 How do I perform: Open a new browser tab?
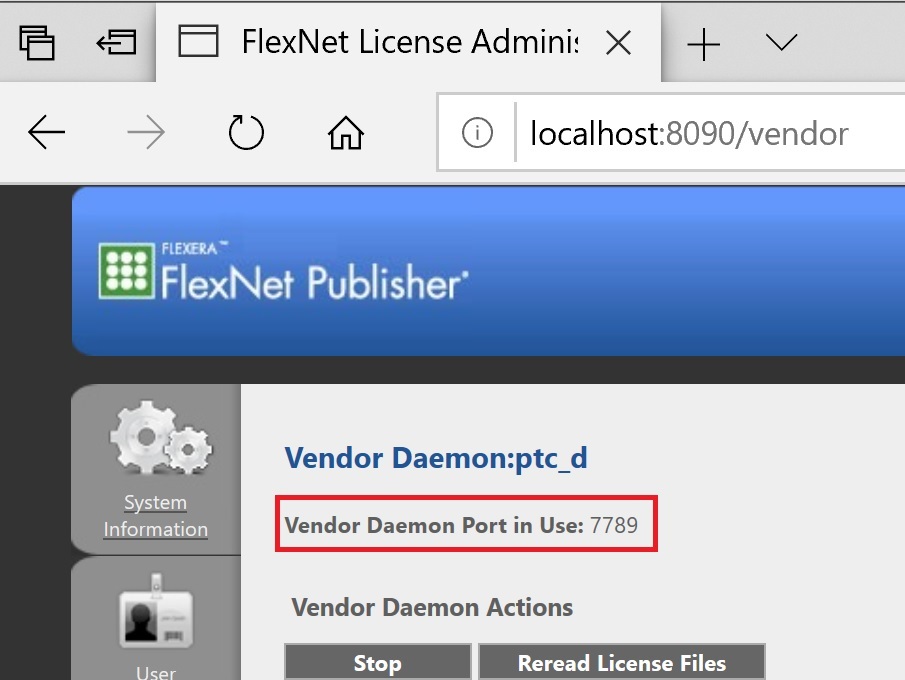click(x=704, y=43)
